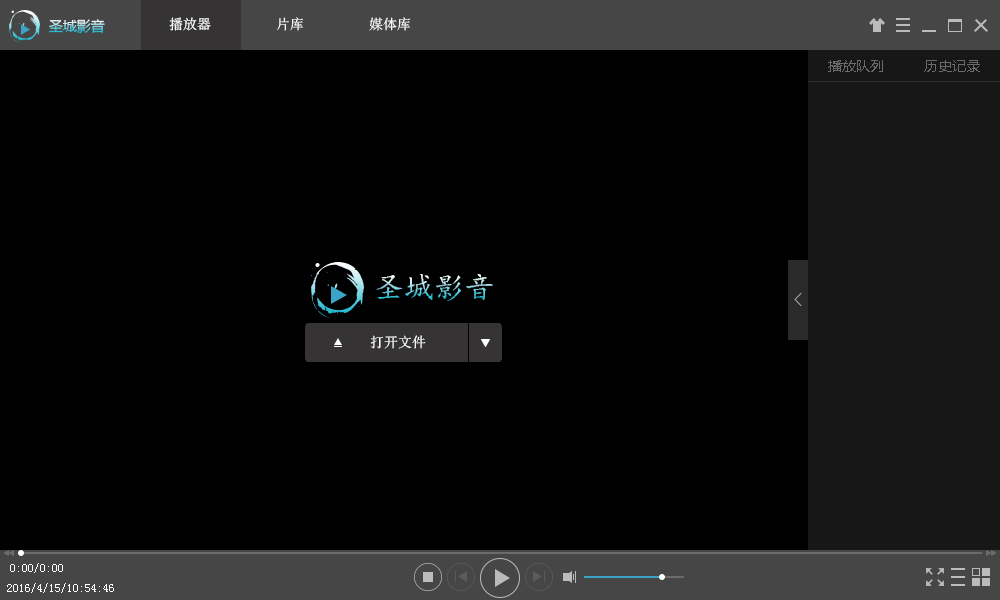The height and width of the screenshot is (600, 1000).
Task: Mute audio with the speaker icon
Action: click(570, 577)
